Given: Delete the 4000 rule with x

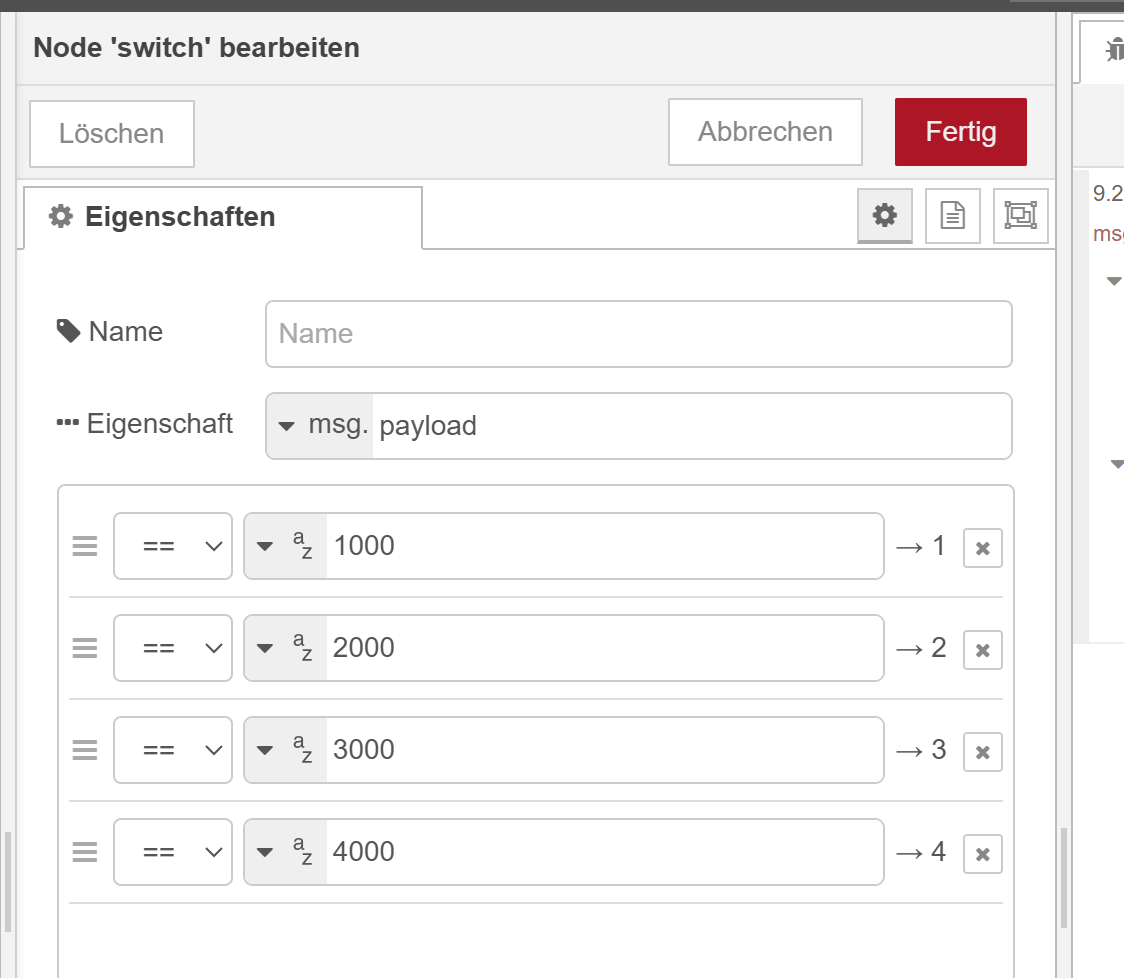Looking at the screenshot, I should tap(982, 854).
